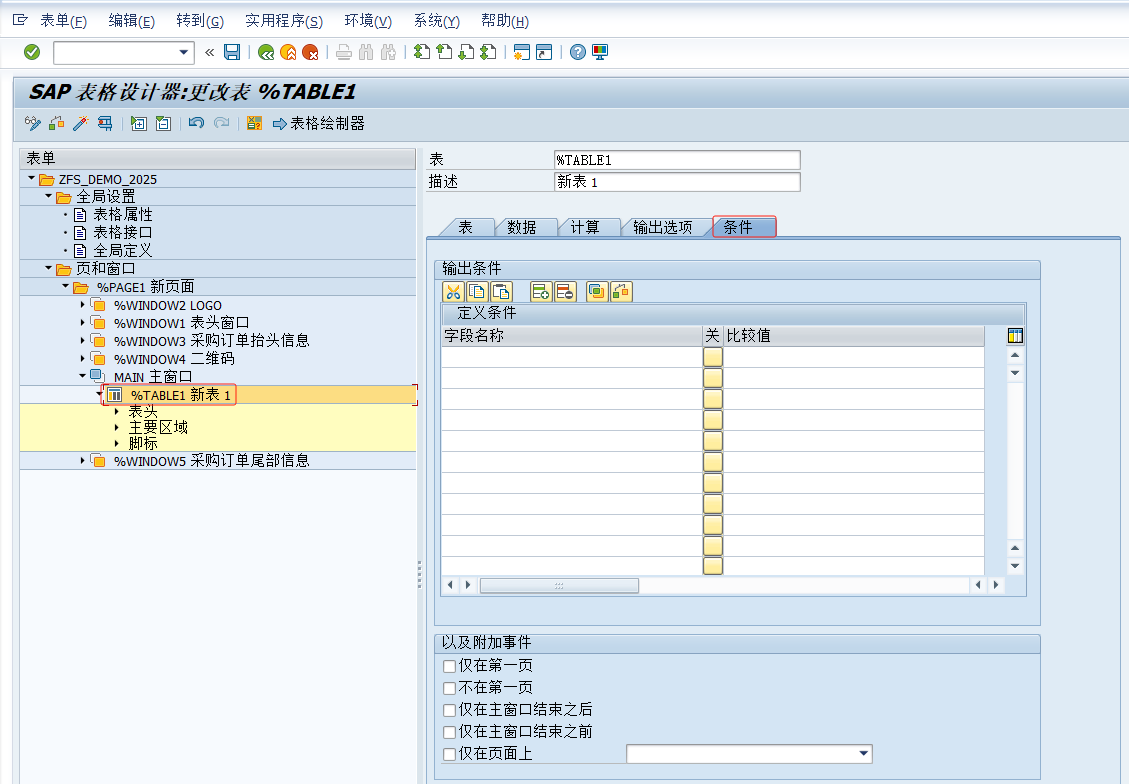Select the MAIN 主窗口 node

click(153, 377)
